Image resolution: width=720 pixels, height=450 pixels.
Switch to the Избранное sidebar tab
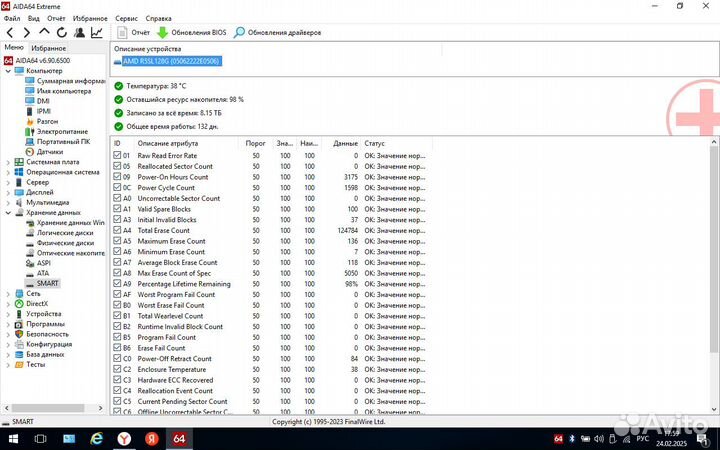[48, 48]
